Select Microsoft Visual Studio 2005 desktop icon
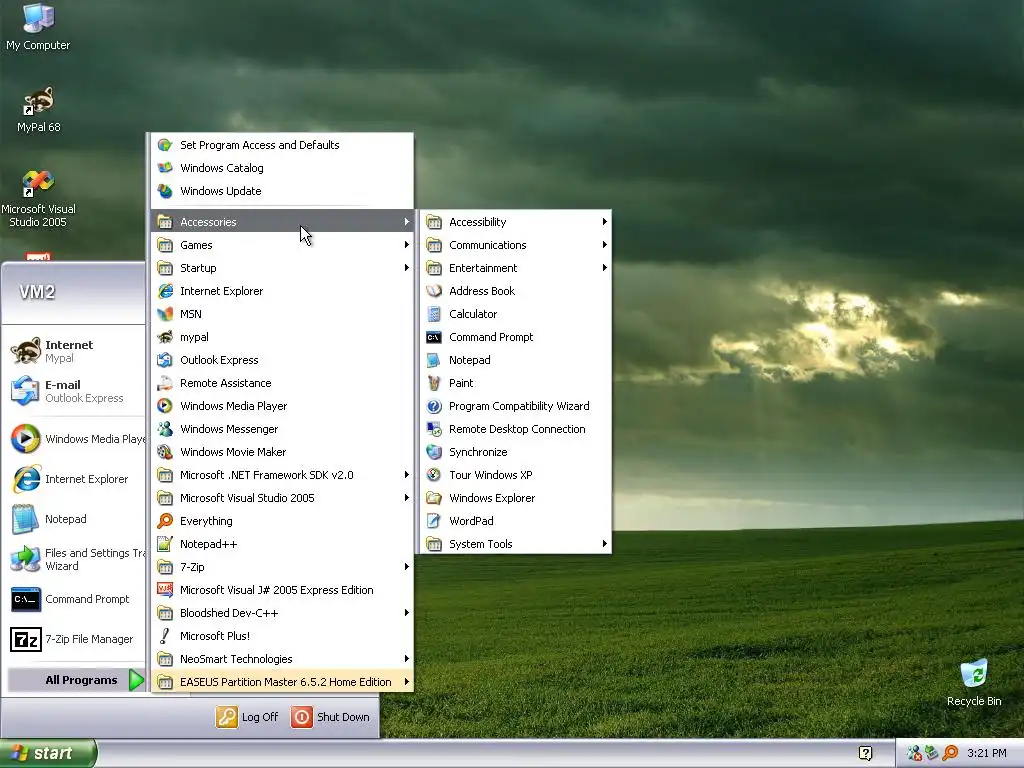 click(x=38, y=199)
